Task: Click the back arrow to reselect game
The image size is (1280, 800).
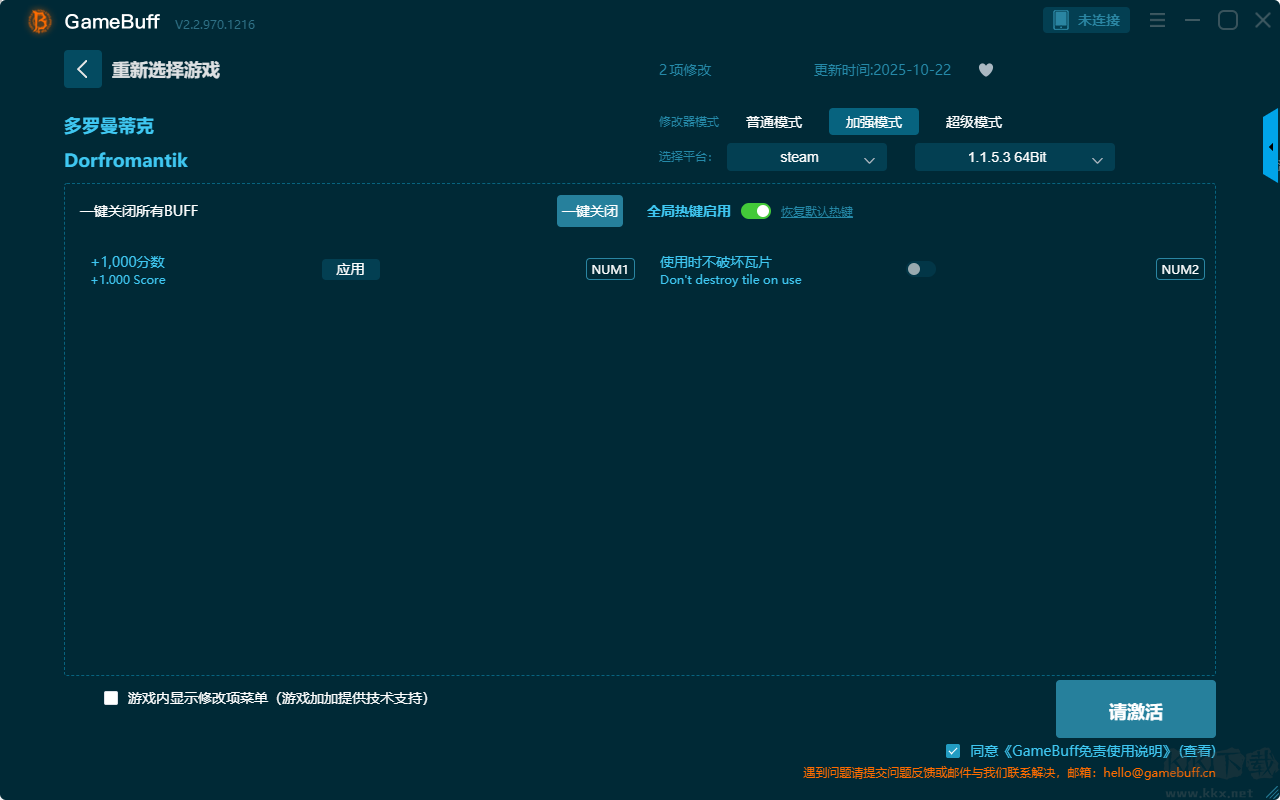Action: (x=83, y=69)
